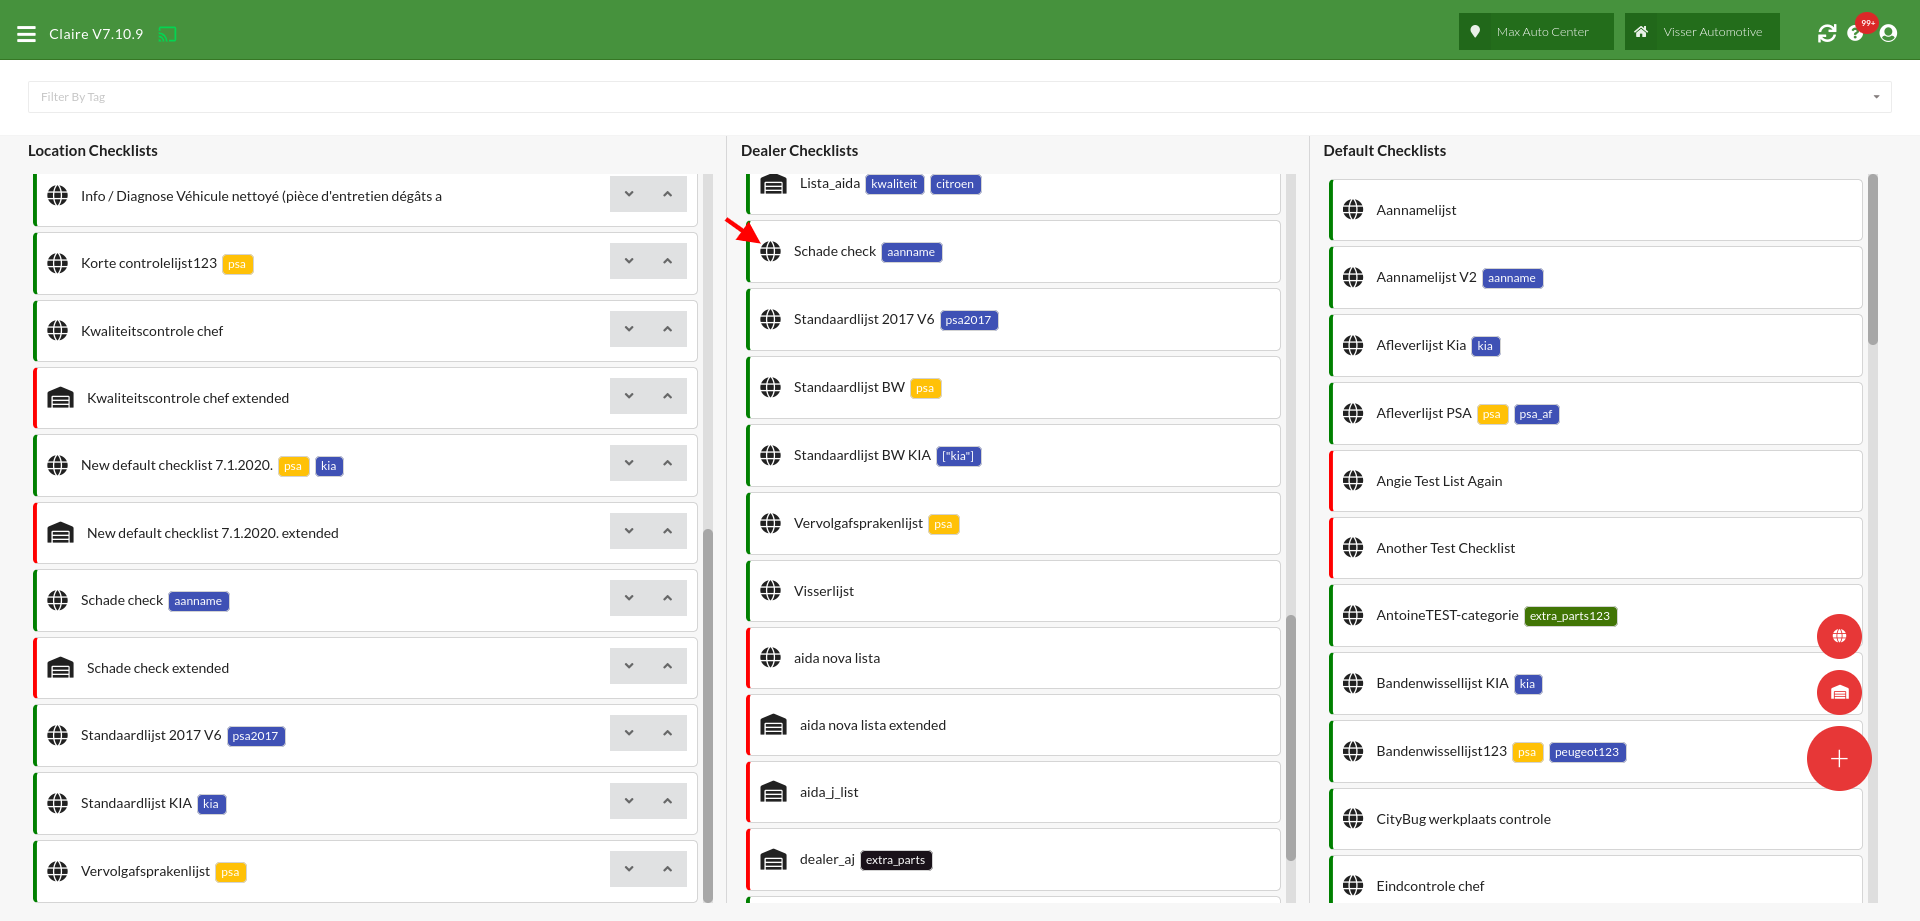This screenshot has width=1920, height=921.
Task: Move Kwaliteitscontrole chef up with chevron
Action: click(667, 329)
